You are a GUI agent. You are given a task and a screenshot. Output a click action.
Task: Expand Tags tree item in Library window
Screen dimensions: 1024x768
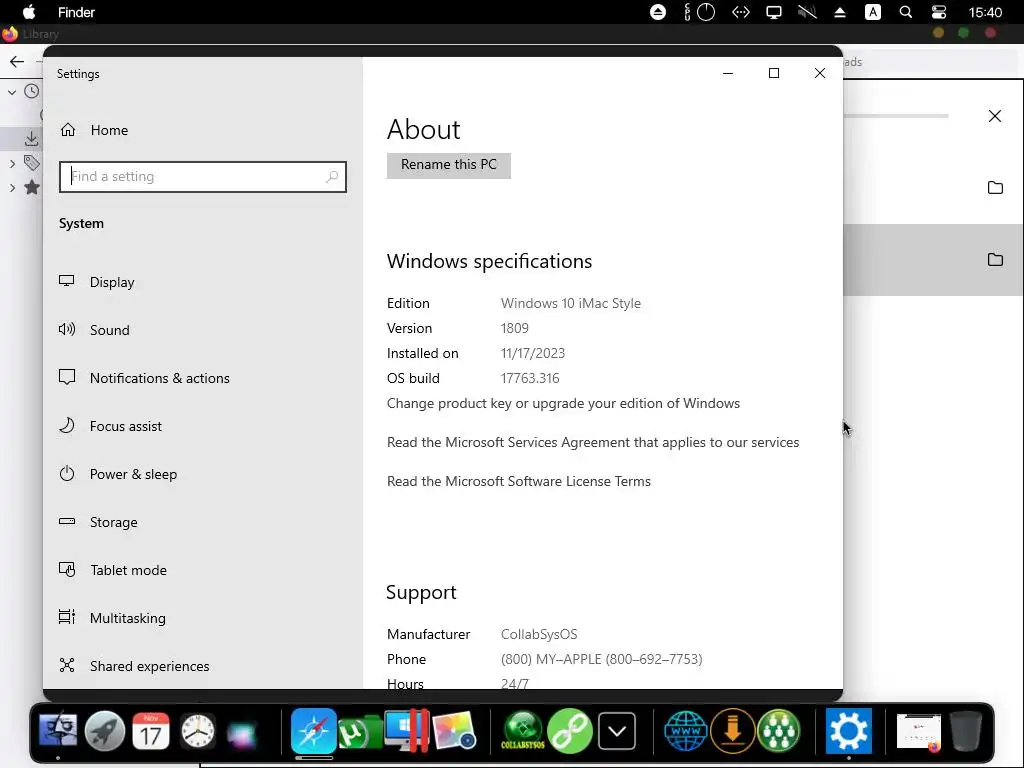(12, 163)
